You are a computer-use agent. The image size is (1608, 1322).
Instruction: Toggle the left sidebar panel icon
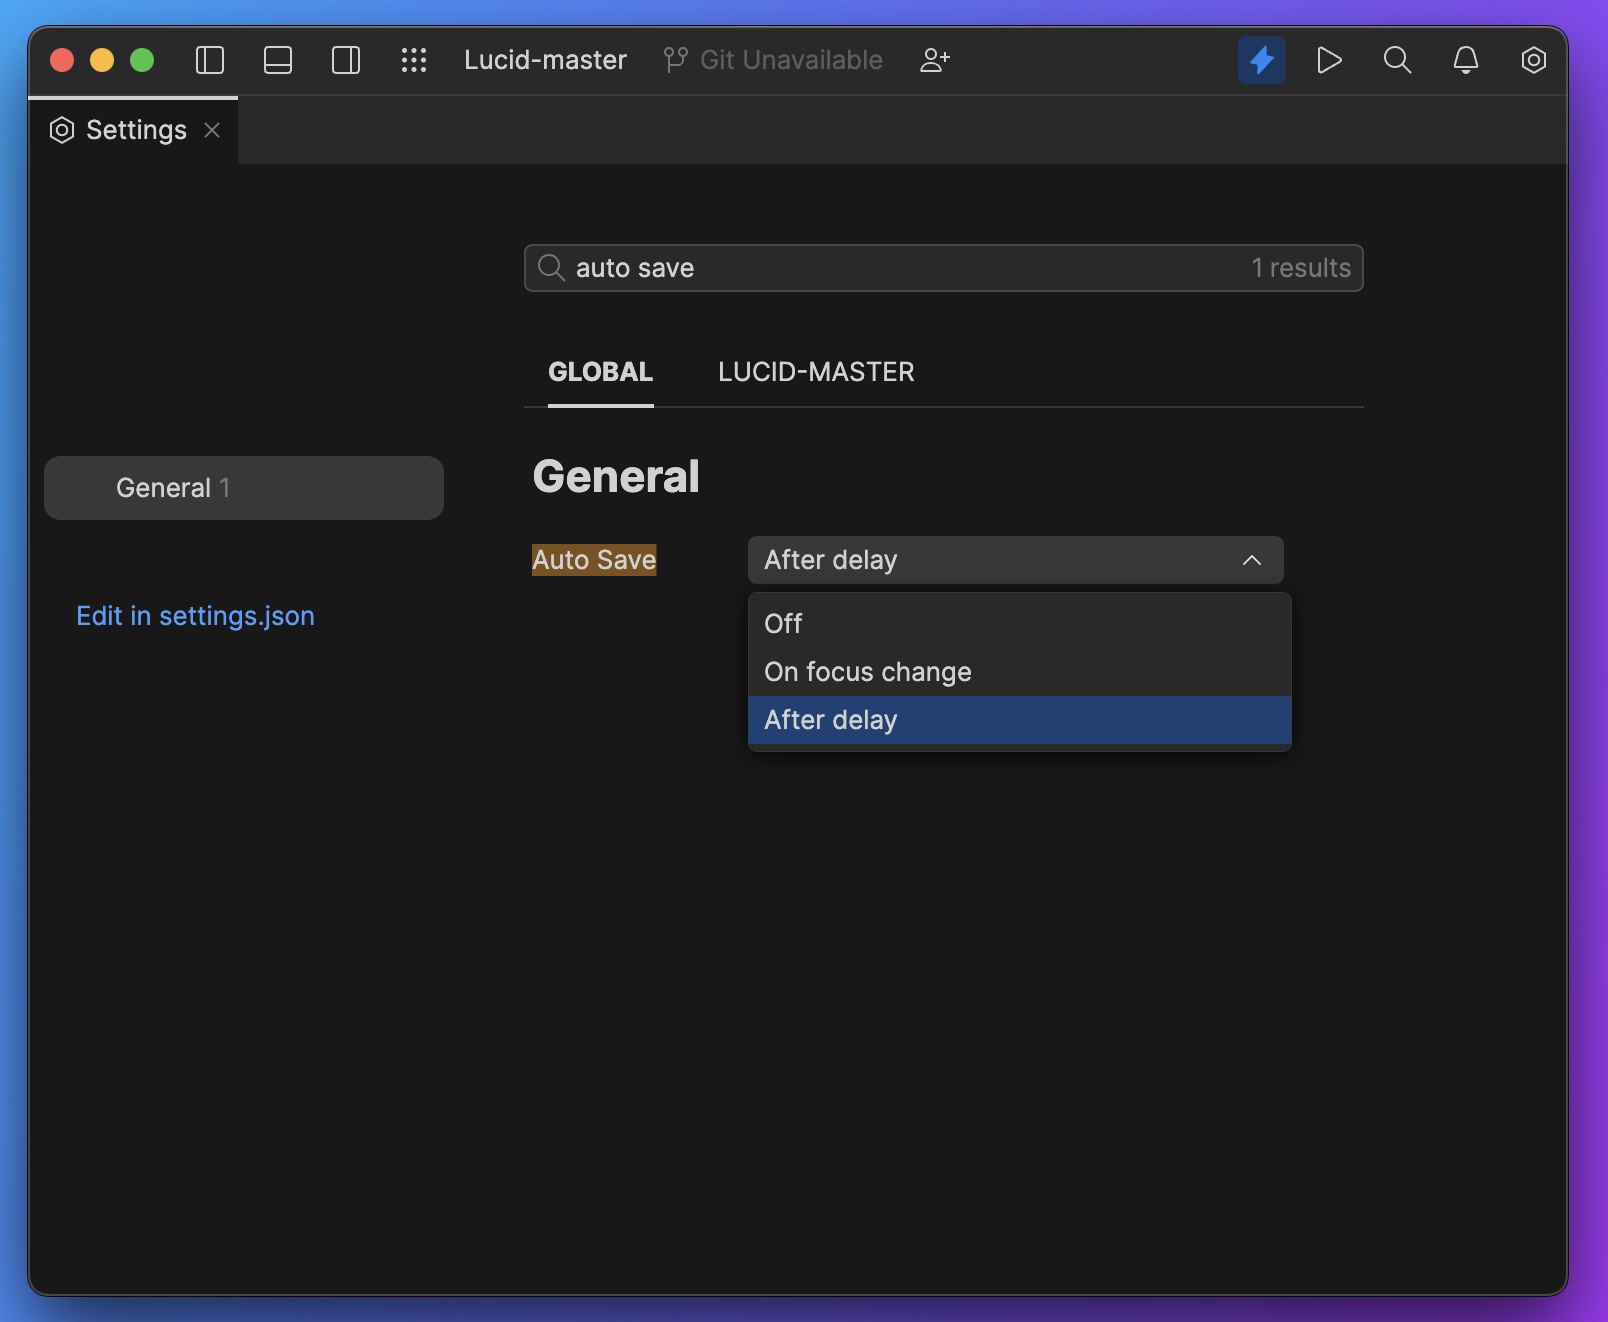210,60
